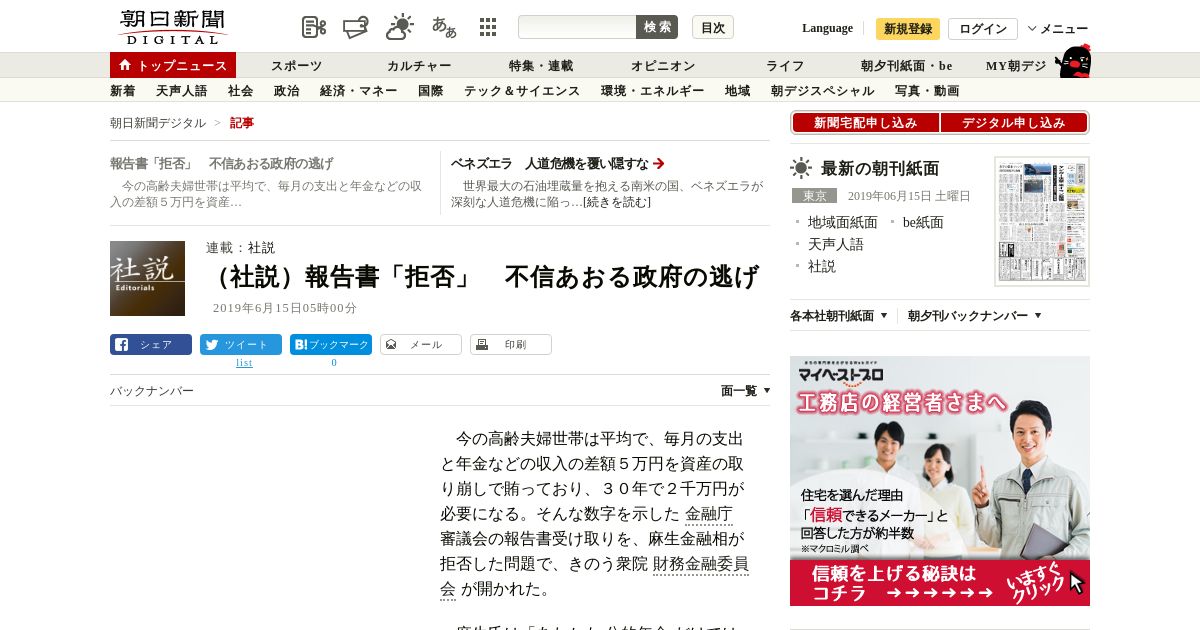Send article by メール button

tap(421, 345)
